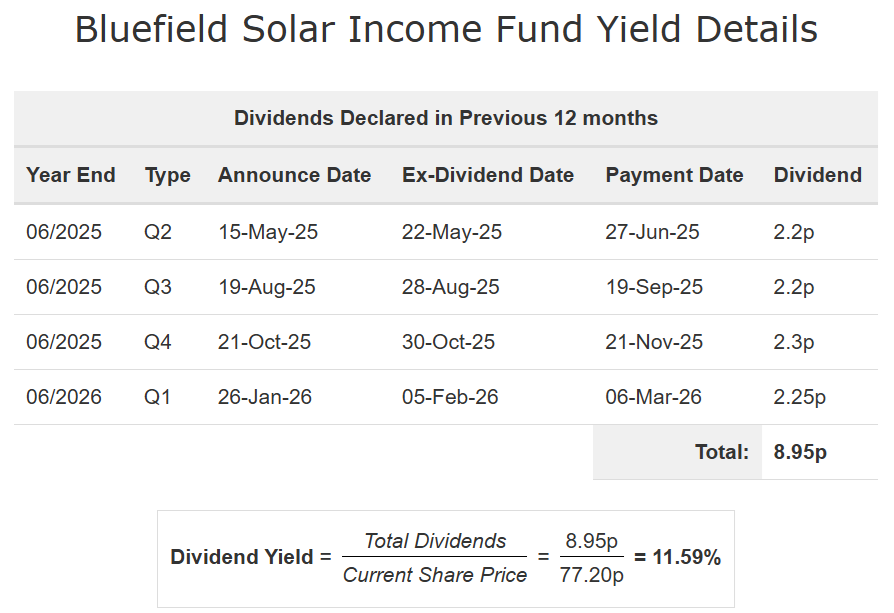Click the Bluefield Solar Income Fund Yield Details heading
Viewport: 894px width, 613px height.
tap(446, 30)
